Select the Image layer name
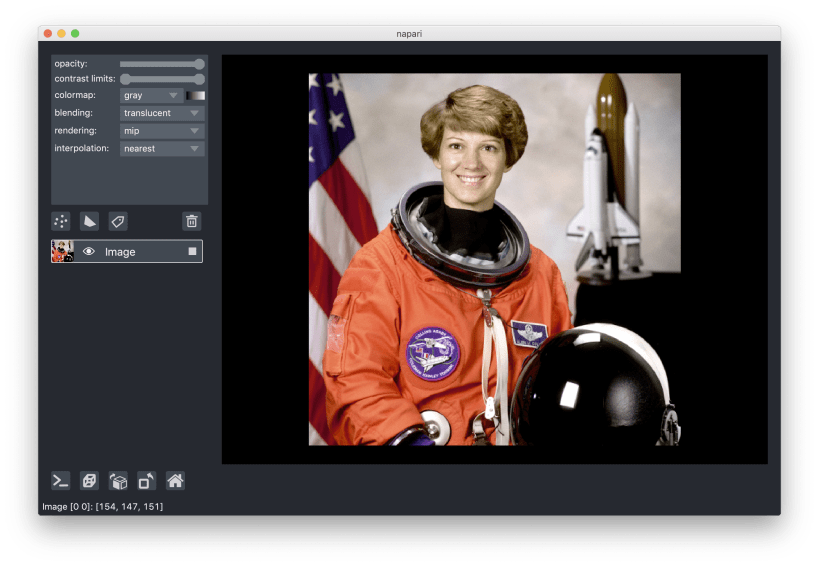The height and width of the screenshot is (566, 819). tap(120, 252)
